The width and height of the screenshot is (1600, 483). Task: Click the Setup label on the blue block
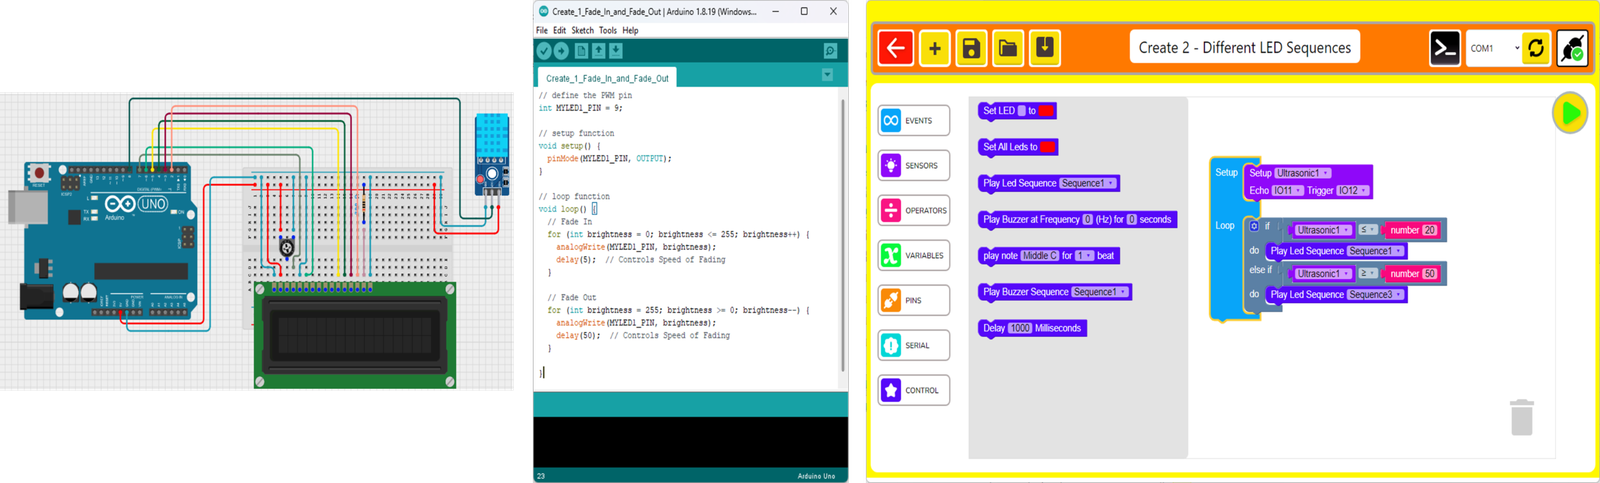(x=1226, y=173)
